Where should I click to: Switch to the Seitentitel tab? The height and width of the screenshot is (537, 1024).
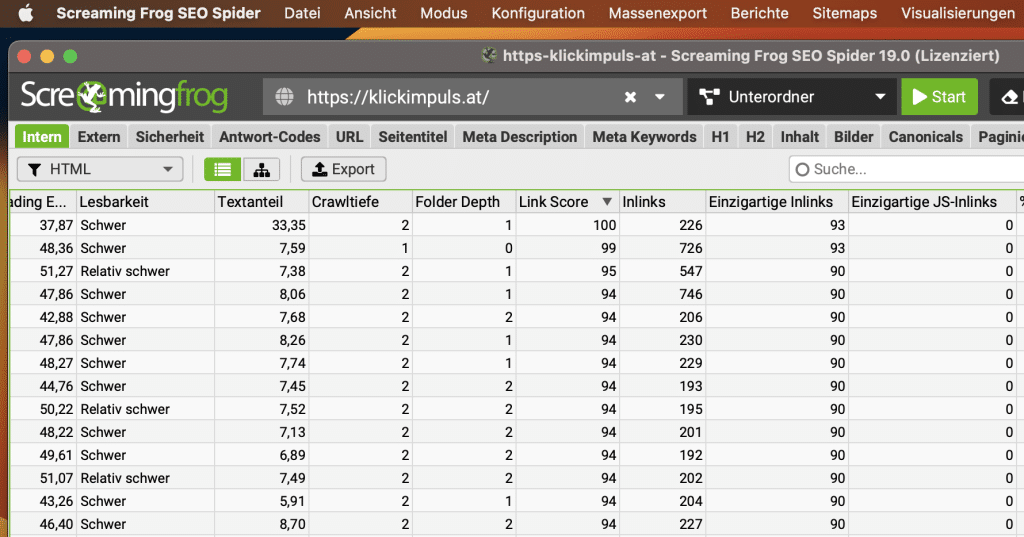pyautogui.click(x=413, y=137)
